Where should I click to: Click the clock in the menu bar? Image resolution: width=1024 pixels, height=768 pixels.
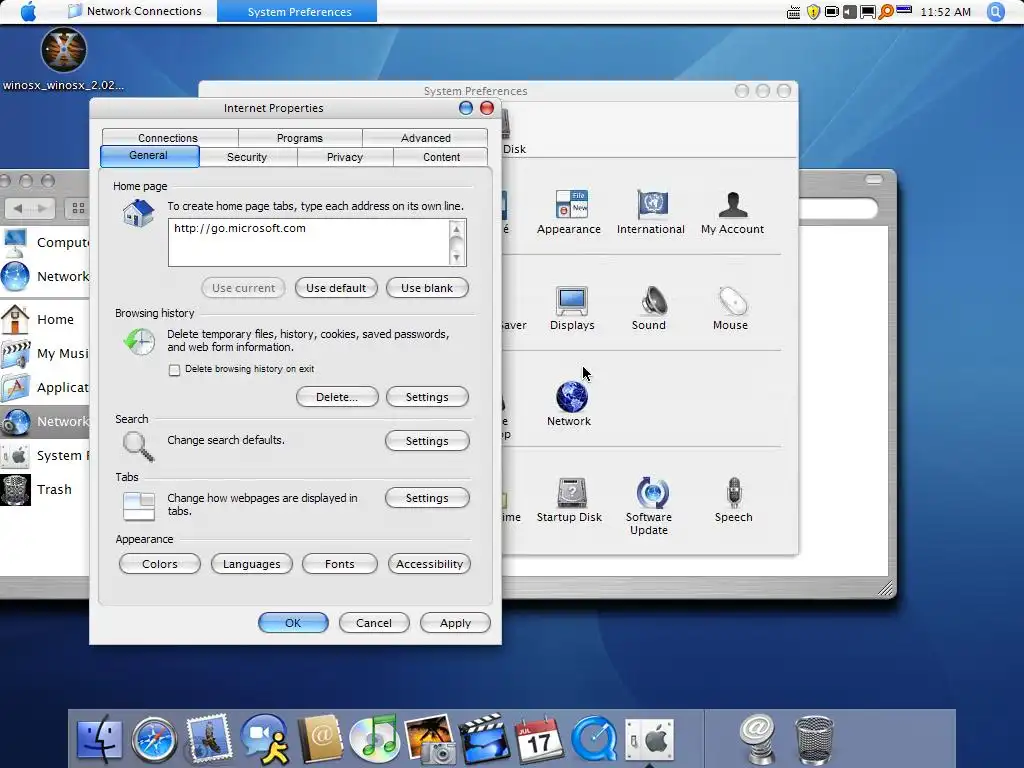tap(945, 12)
